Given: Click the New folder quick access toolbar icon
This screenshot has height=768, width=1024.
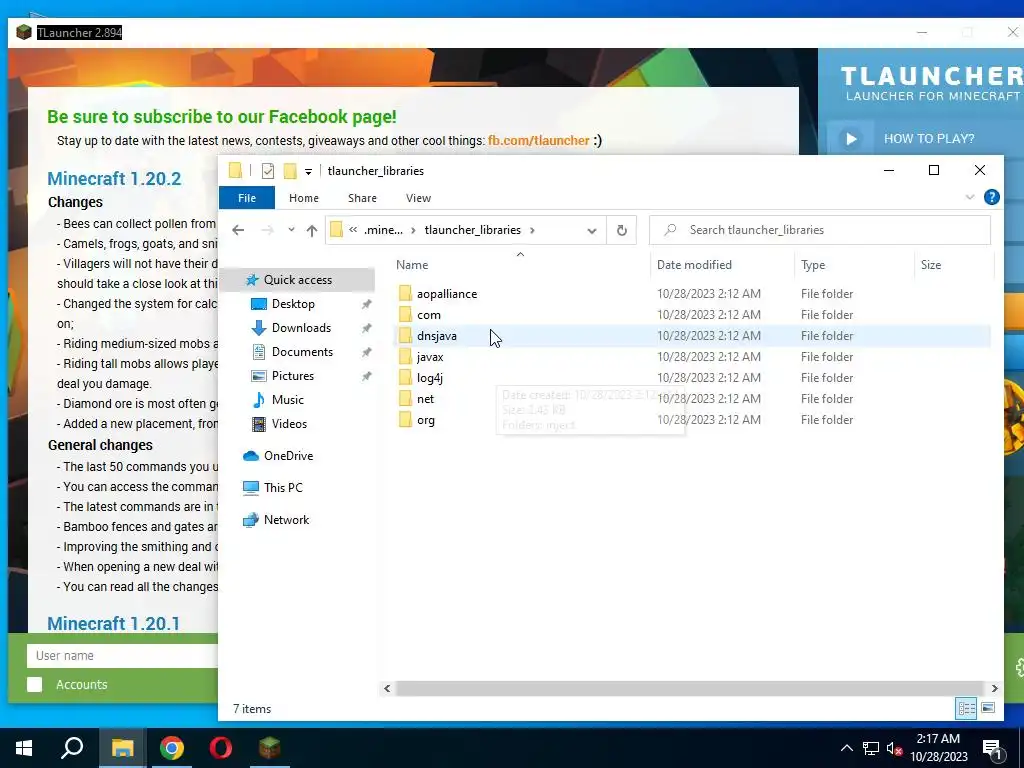Looking at the screenshot, I should (x=290, y=170).
